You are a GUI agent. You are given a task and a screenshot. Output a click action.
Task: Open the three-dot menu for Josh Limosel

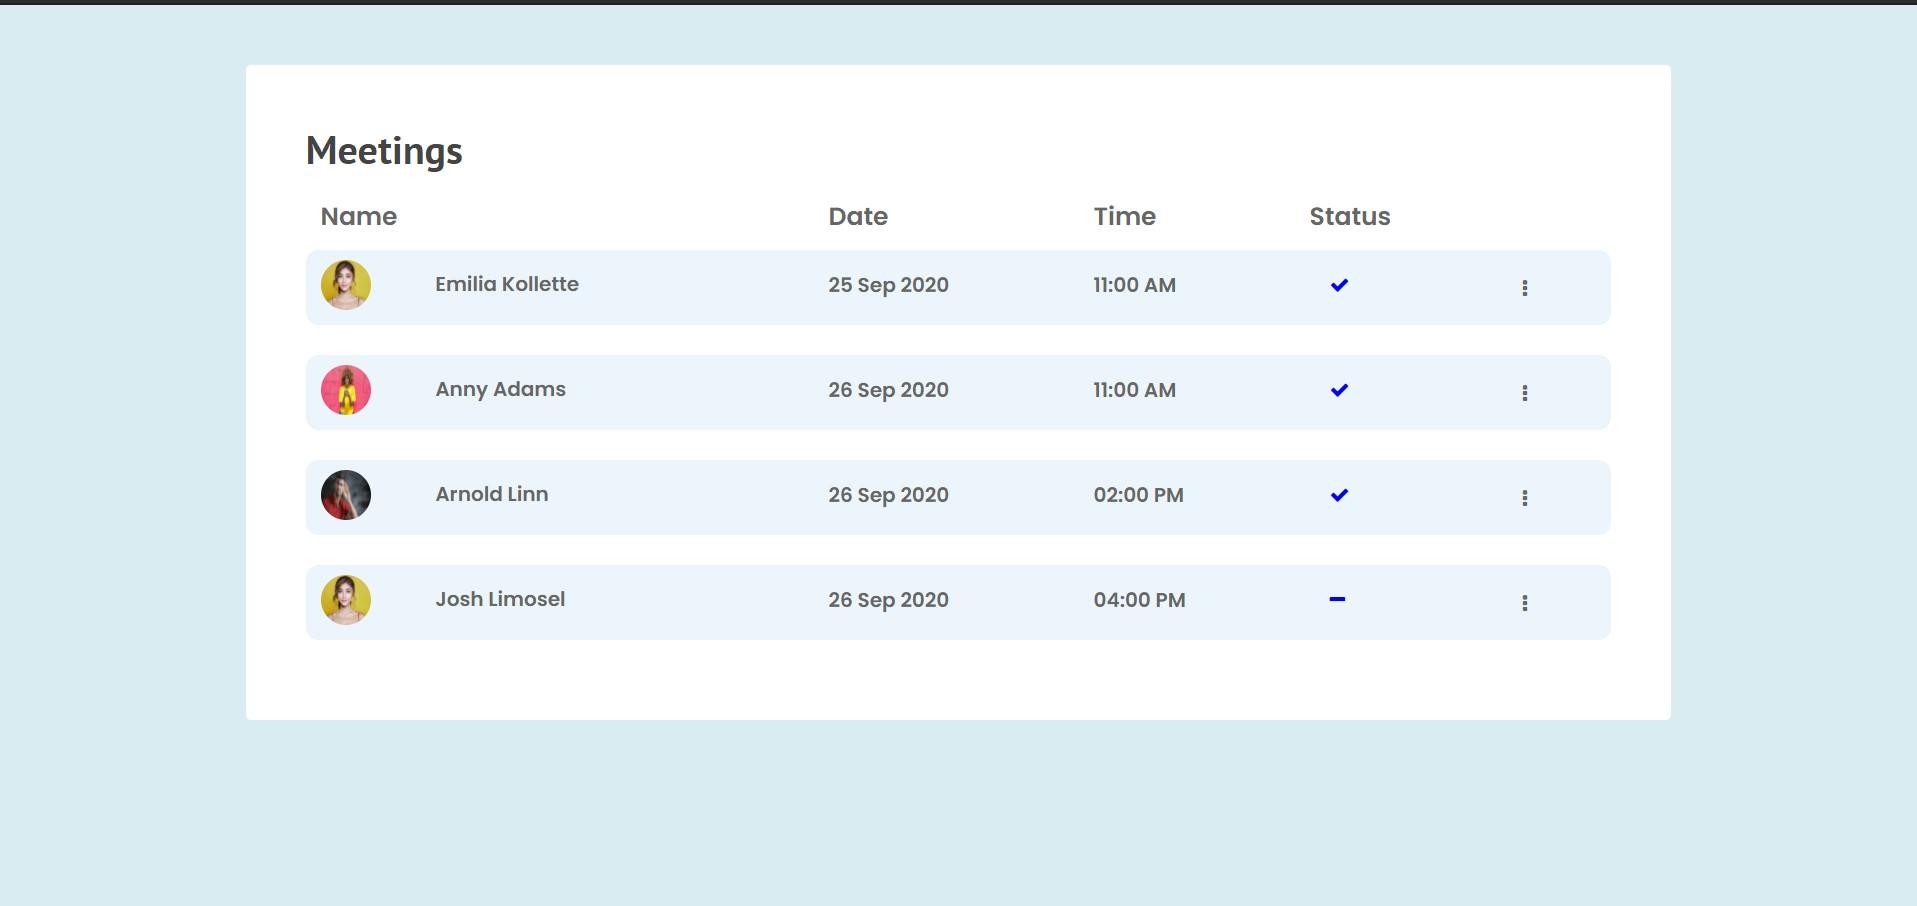[x=1524, y=603]
